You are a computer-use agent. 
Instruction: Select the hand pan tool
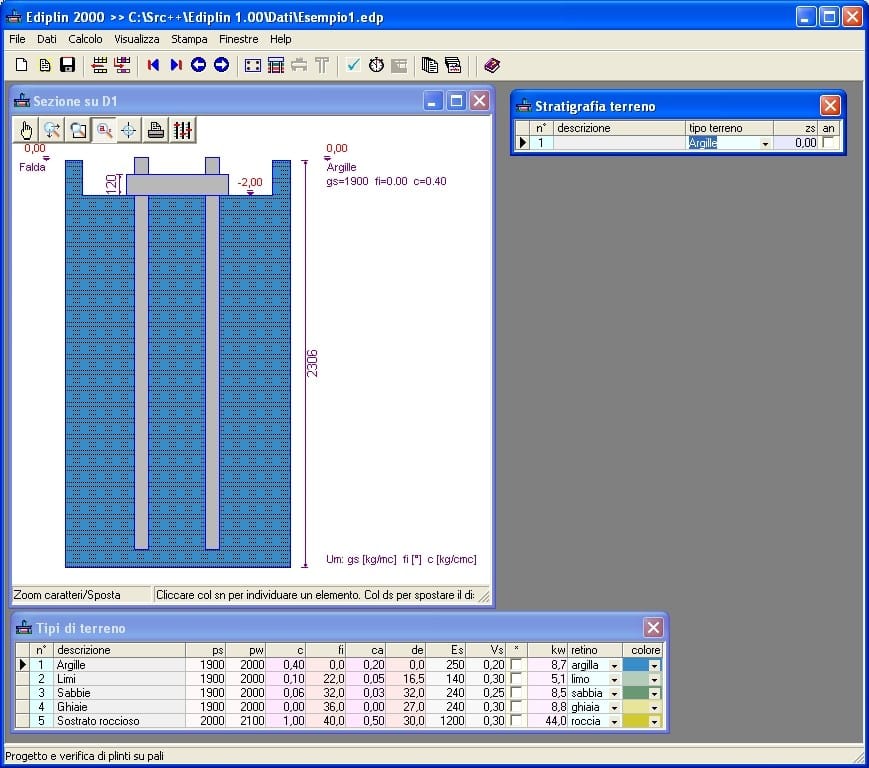click(27, 129)
